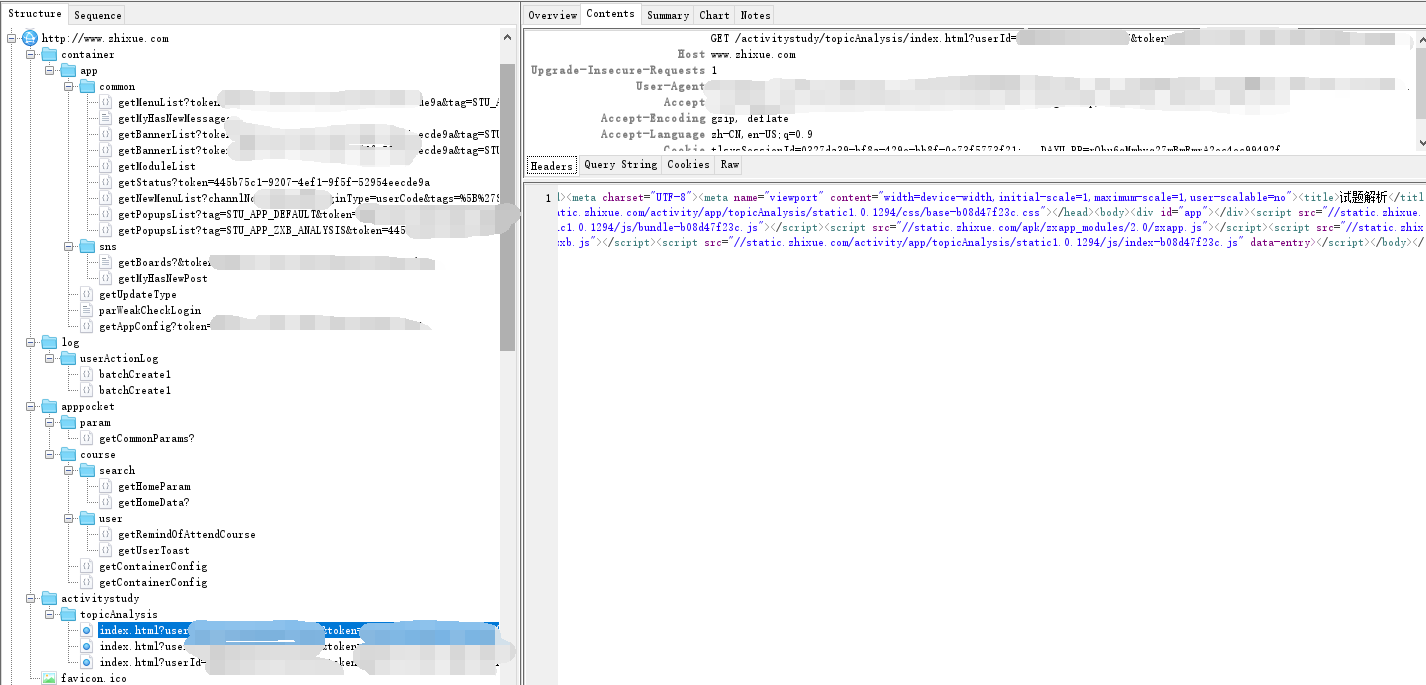Click the globe icon beside http://www.zhixue.com

pyautogui.click(x=29, y=38)
